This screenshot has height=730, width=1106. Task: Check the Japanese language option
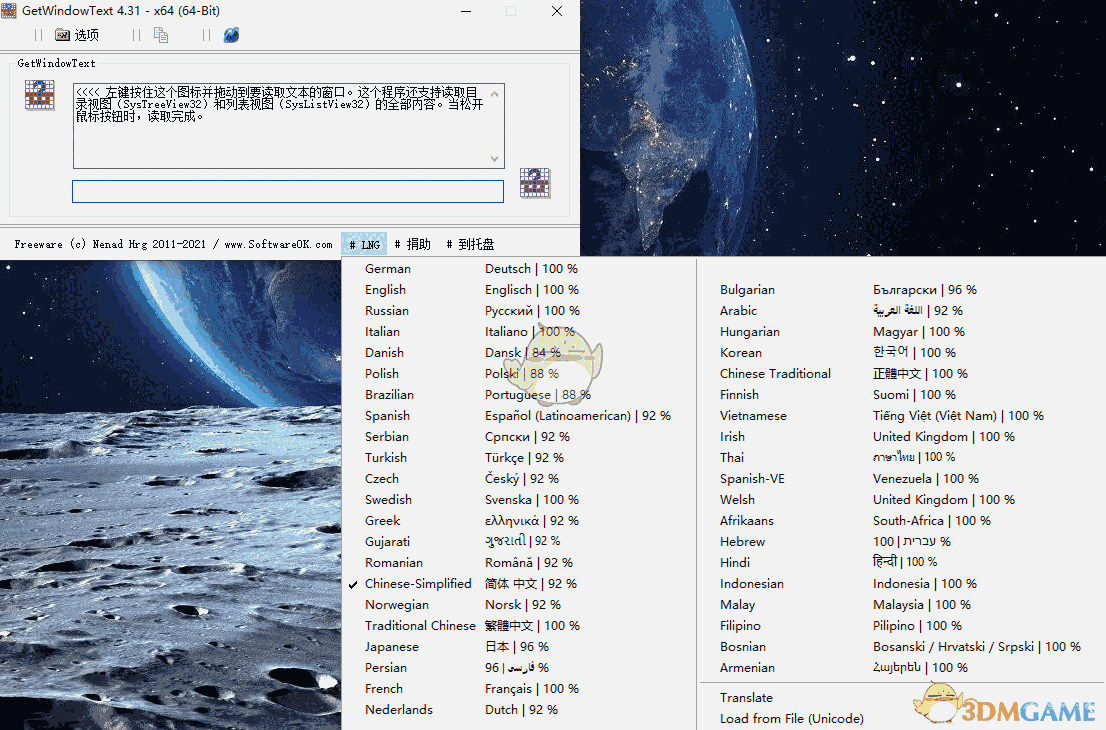click(391, 646)
